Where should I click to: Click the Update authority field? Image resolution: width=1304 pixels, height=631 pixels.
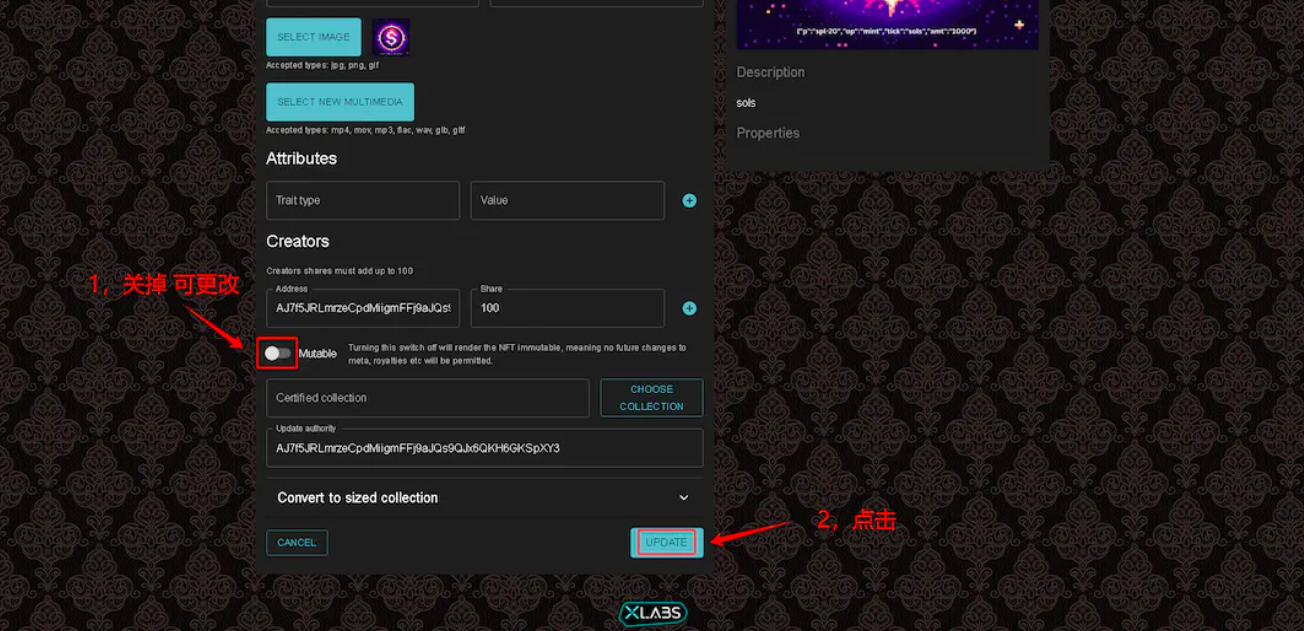tap(484, 448)
